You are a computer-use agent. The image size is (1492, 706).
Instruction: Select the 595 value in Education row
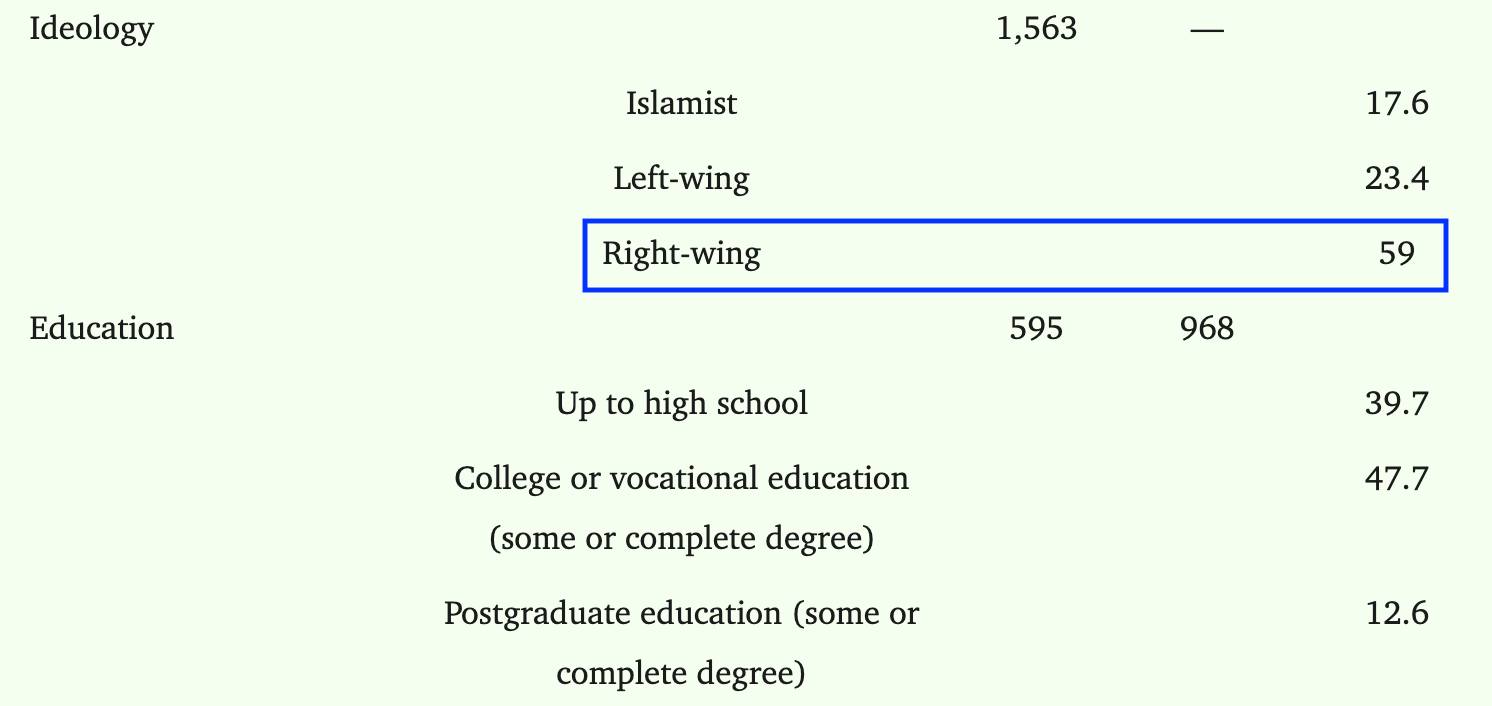tap(1036, 328)
